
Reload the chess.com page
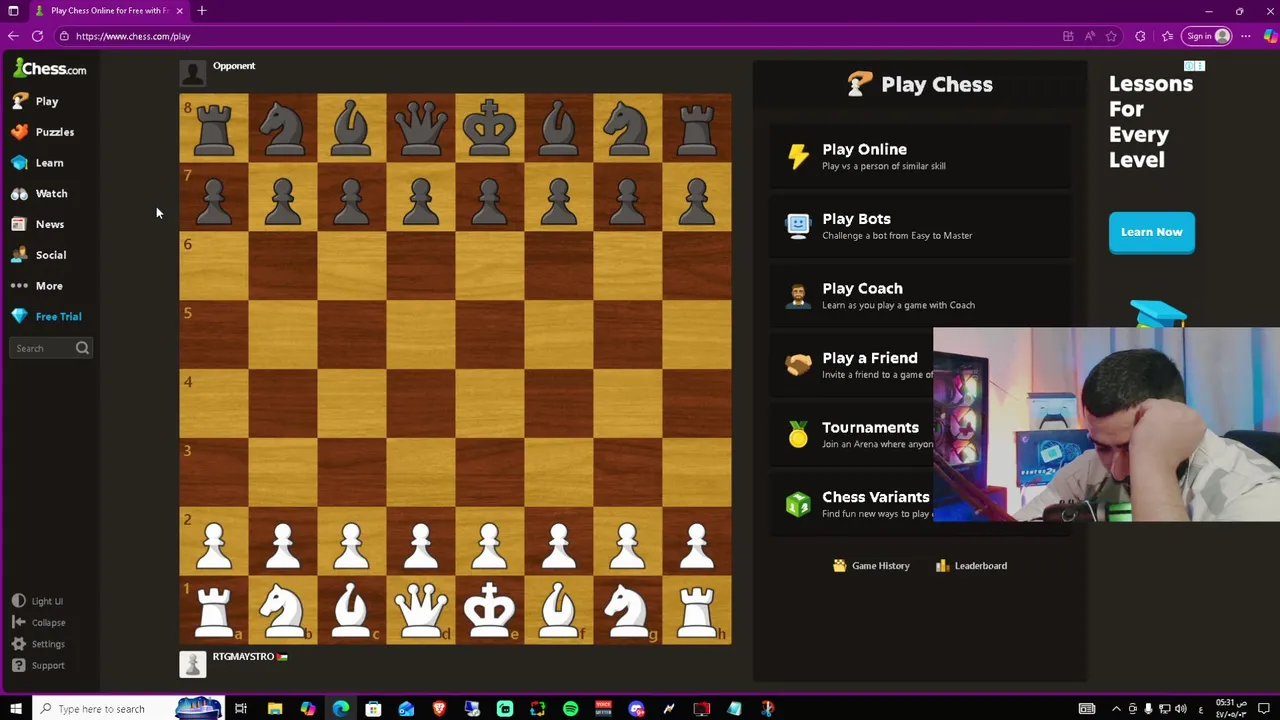pyautogui.click(x=37, y=36)
